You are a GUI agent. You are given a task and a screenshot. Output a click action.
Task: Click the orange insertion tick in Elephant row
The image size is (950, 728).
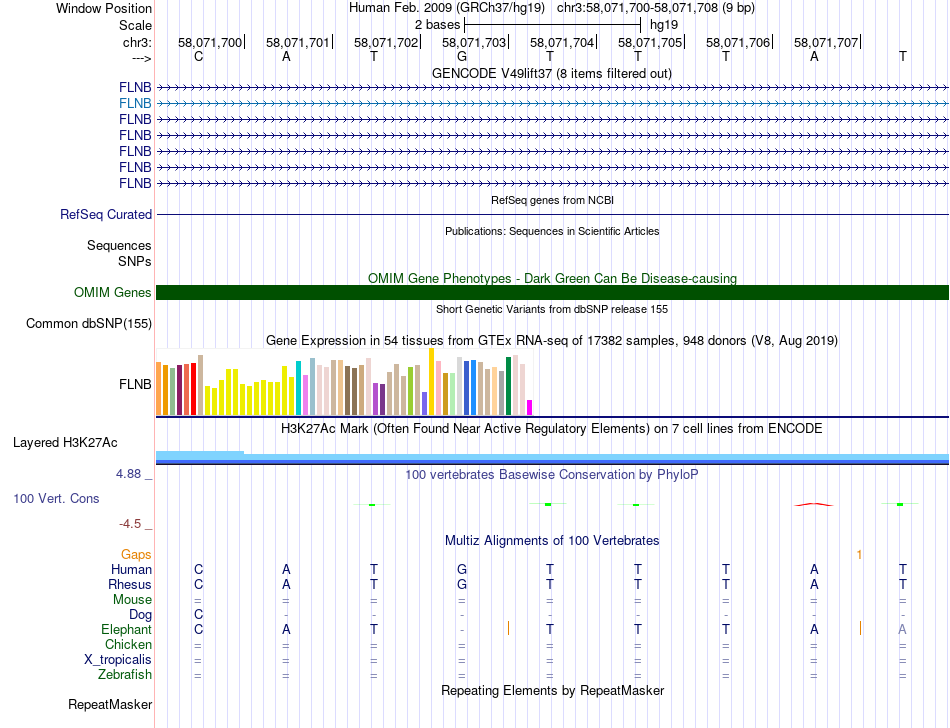click(509, 628)
